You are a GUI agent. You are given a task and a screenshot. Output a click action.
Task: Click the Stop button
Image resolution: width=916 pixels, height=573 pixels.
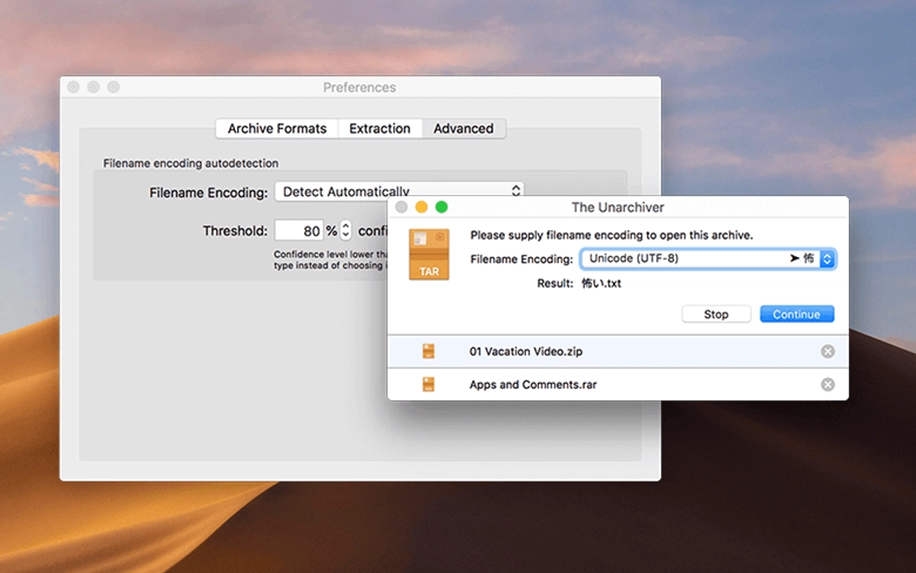[716, 314]
